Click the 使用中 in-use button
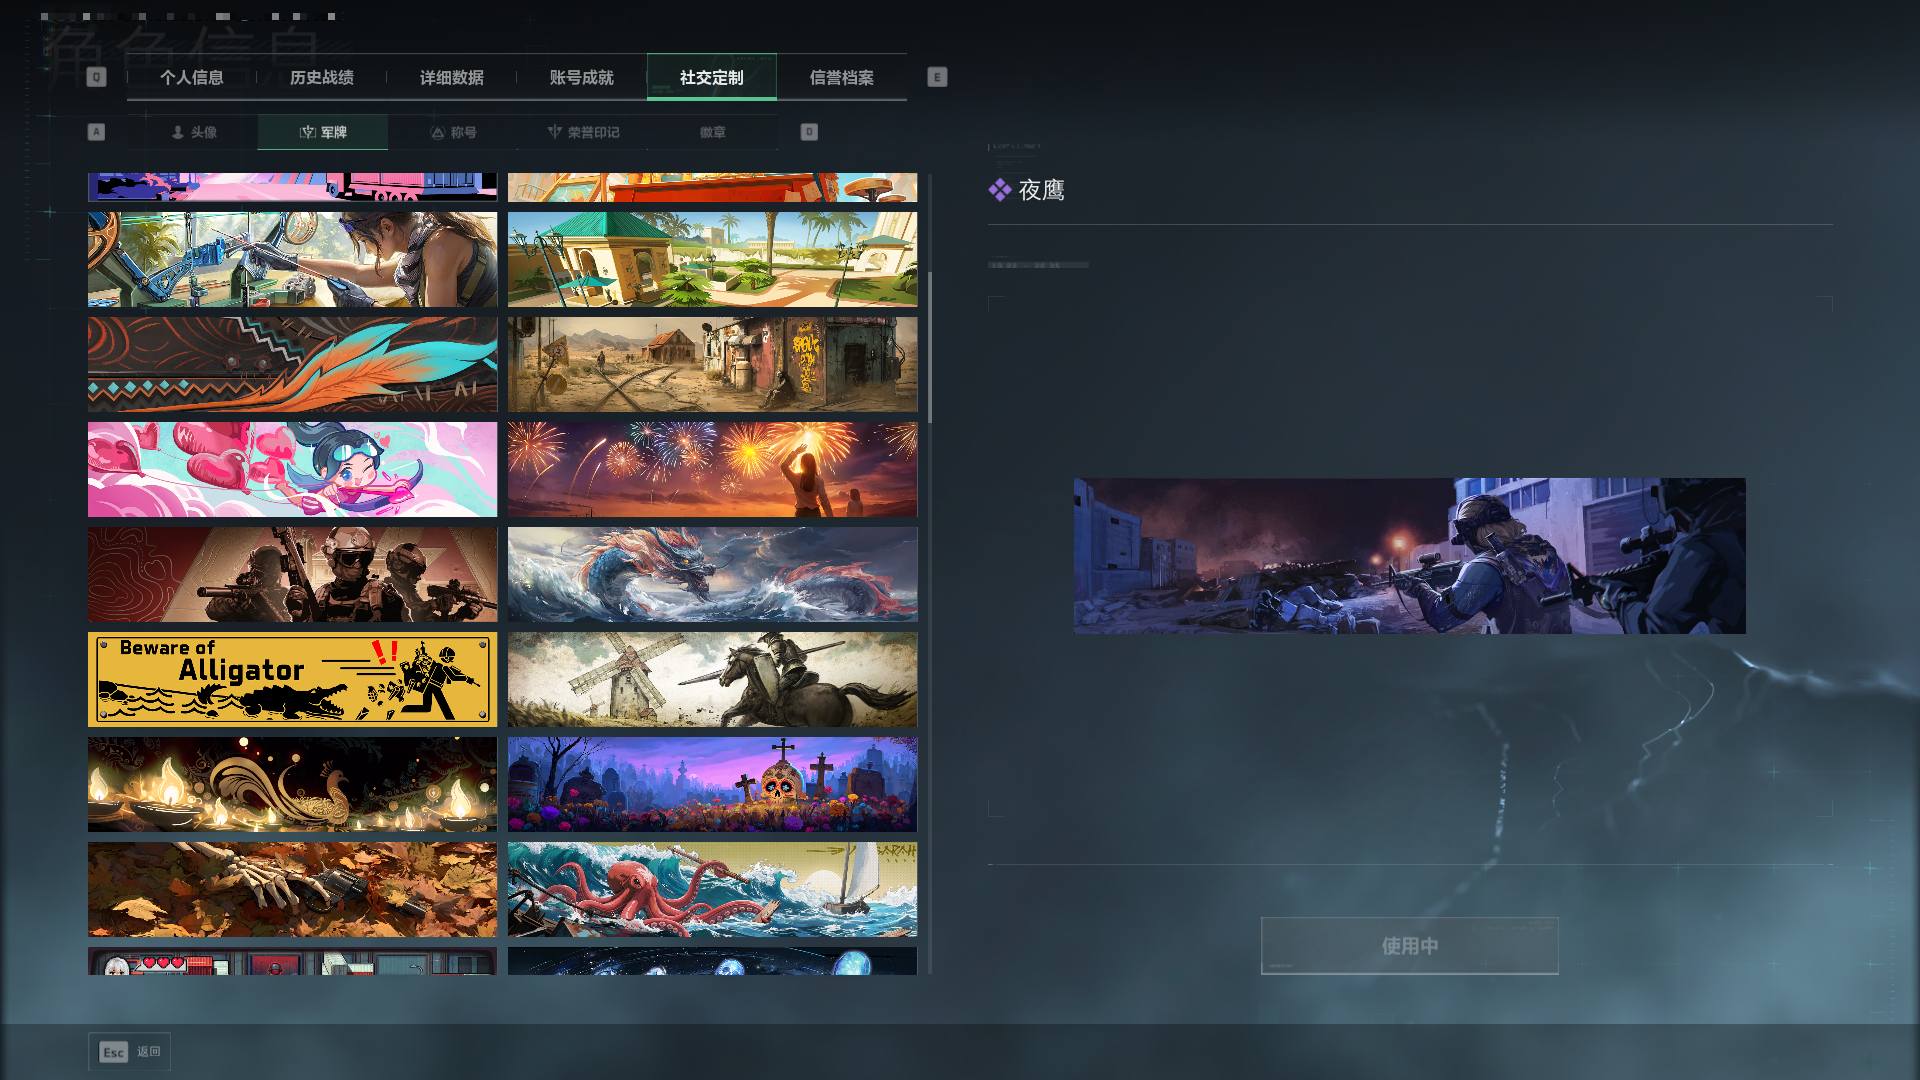 pos(1409,945)
